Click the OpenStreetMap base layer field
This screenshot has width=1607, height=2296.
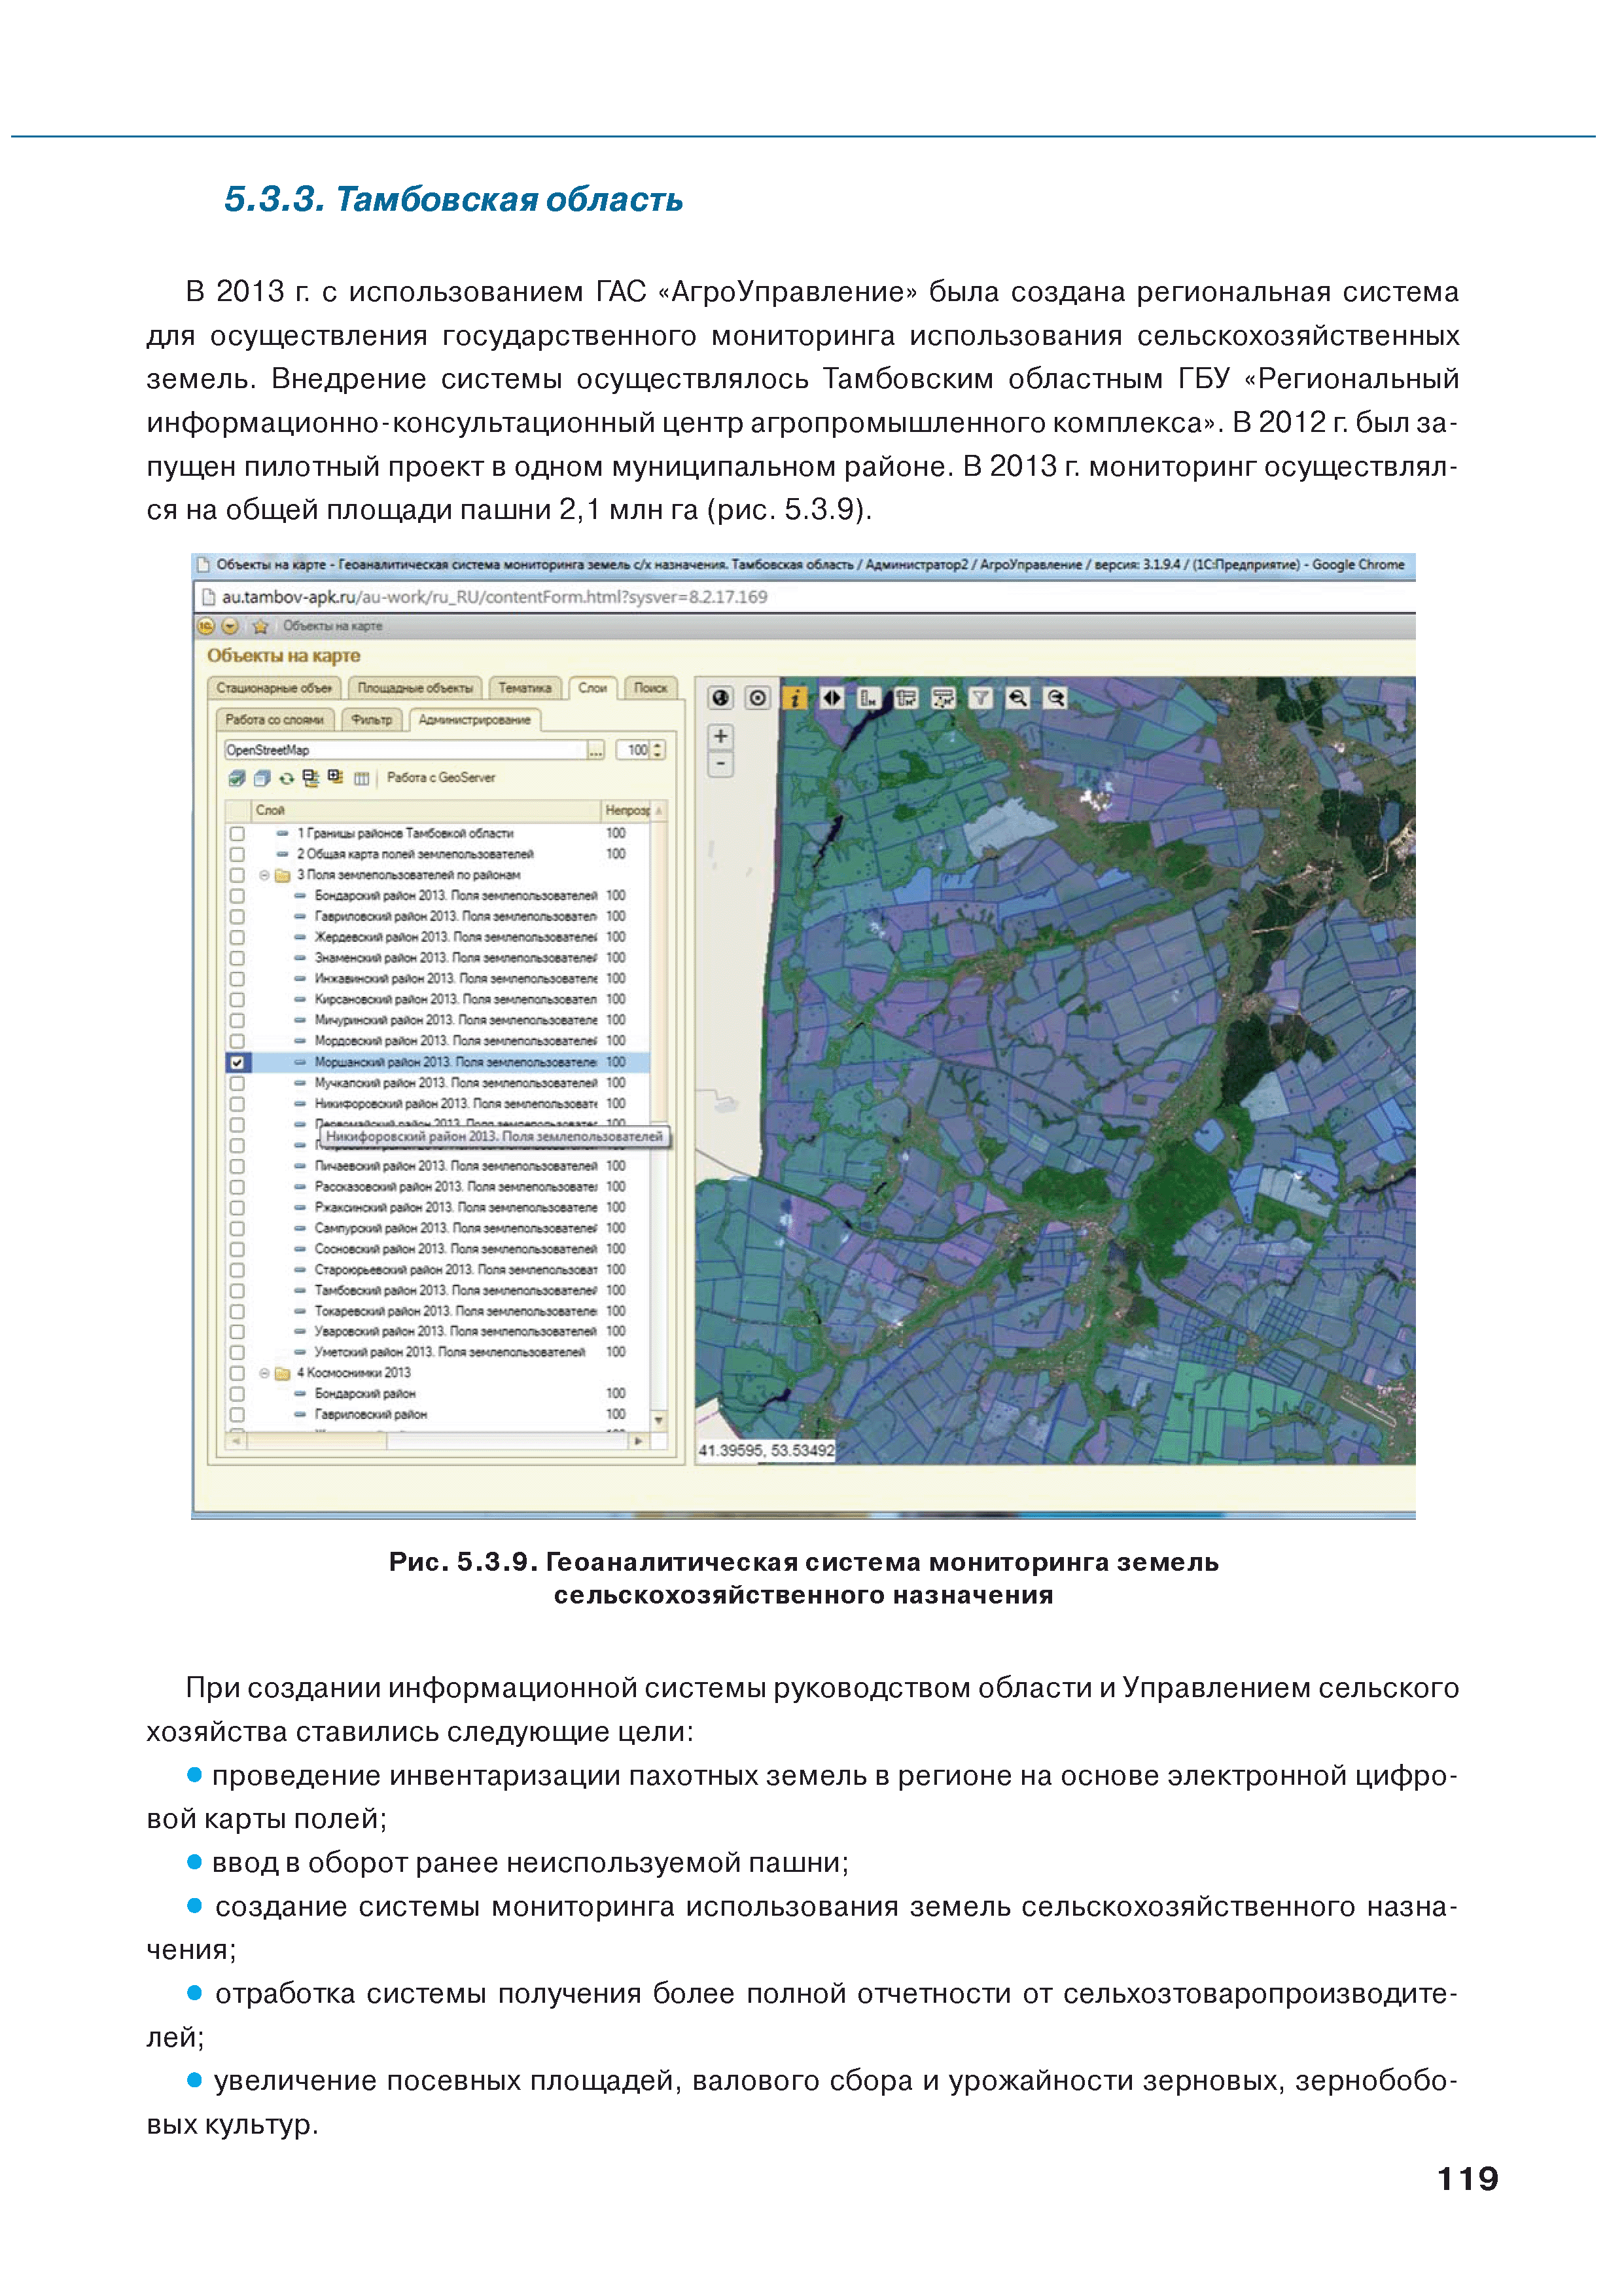405,750
